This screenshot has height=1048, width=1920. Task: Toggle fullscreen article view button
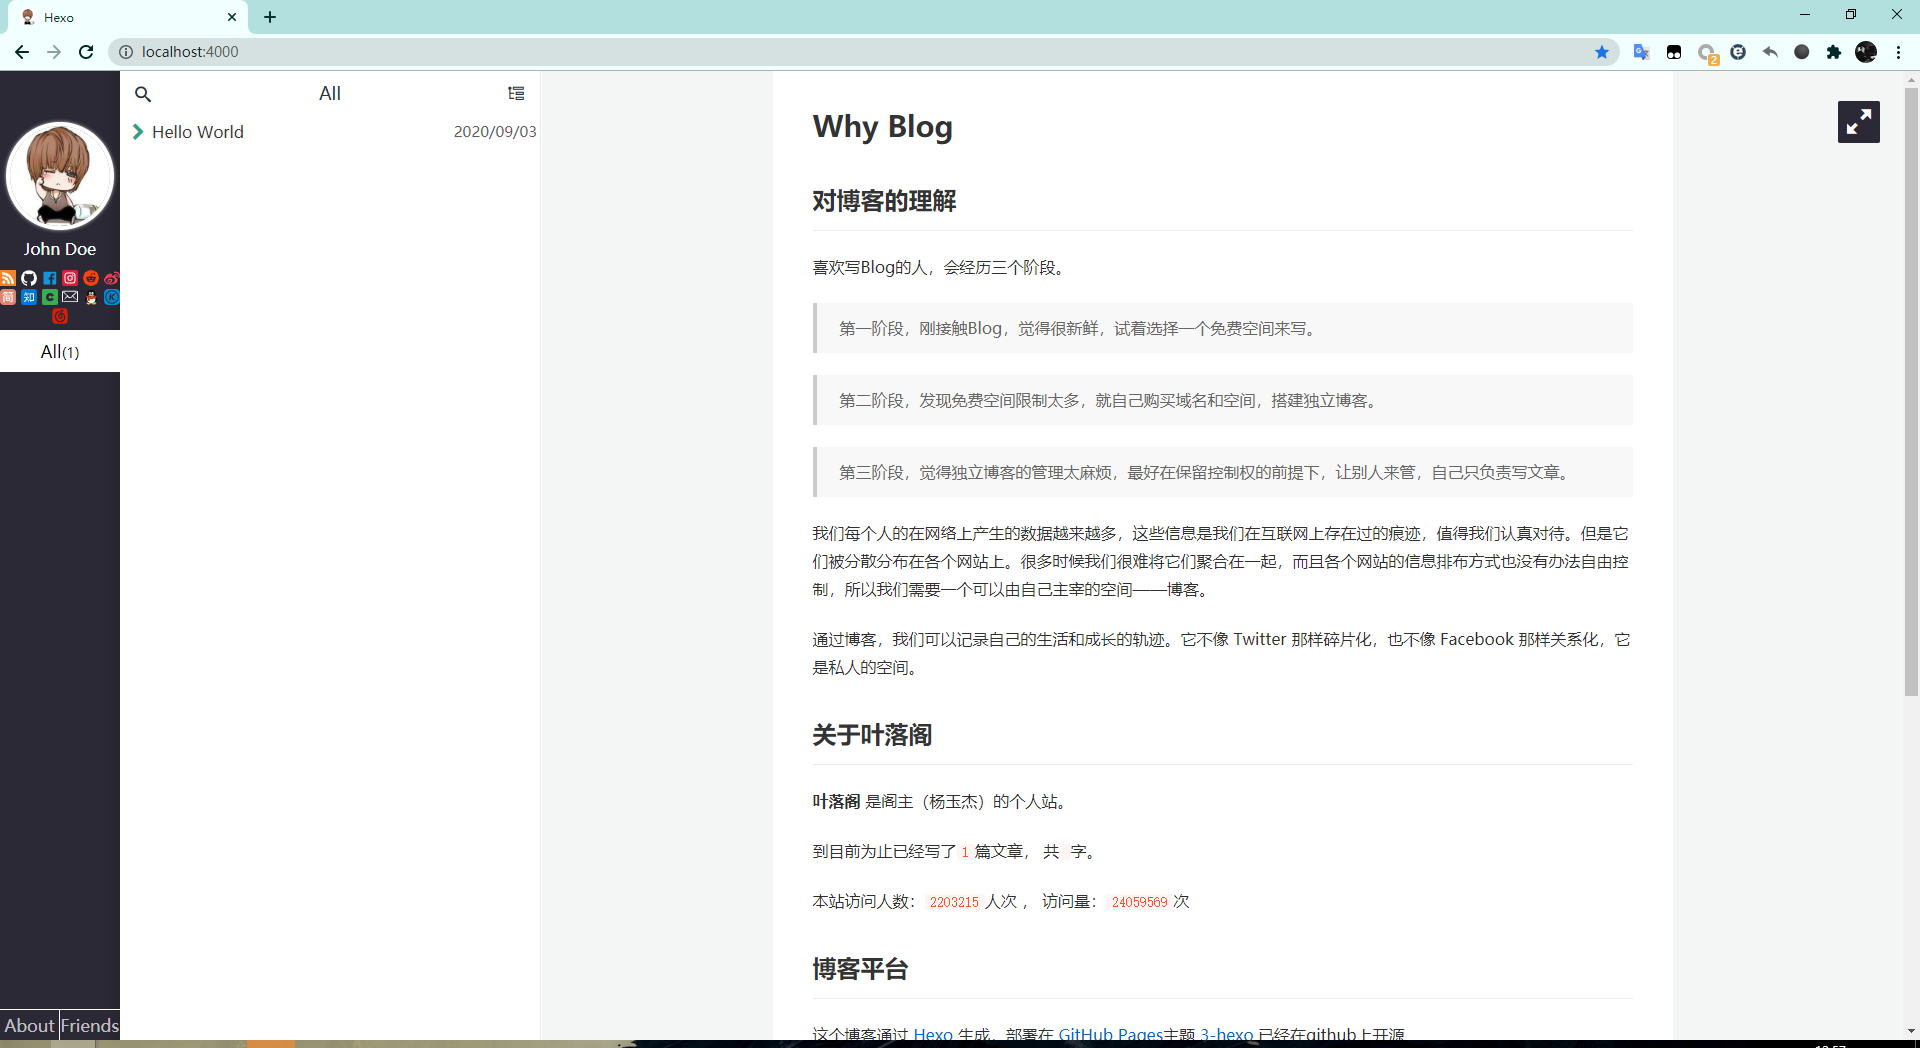(1858, 122)
